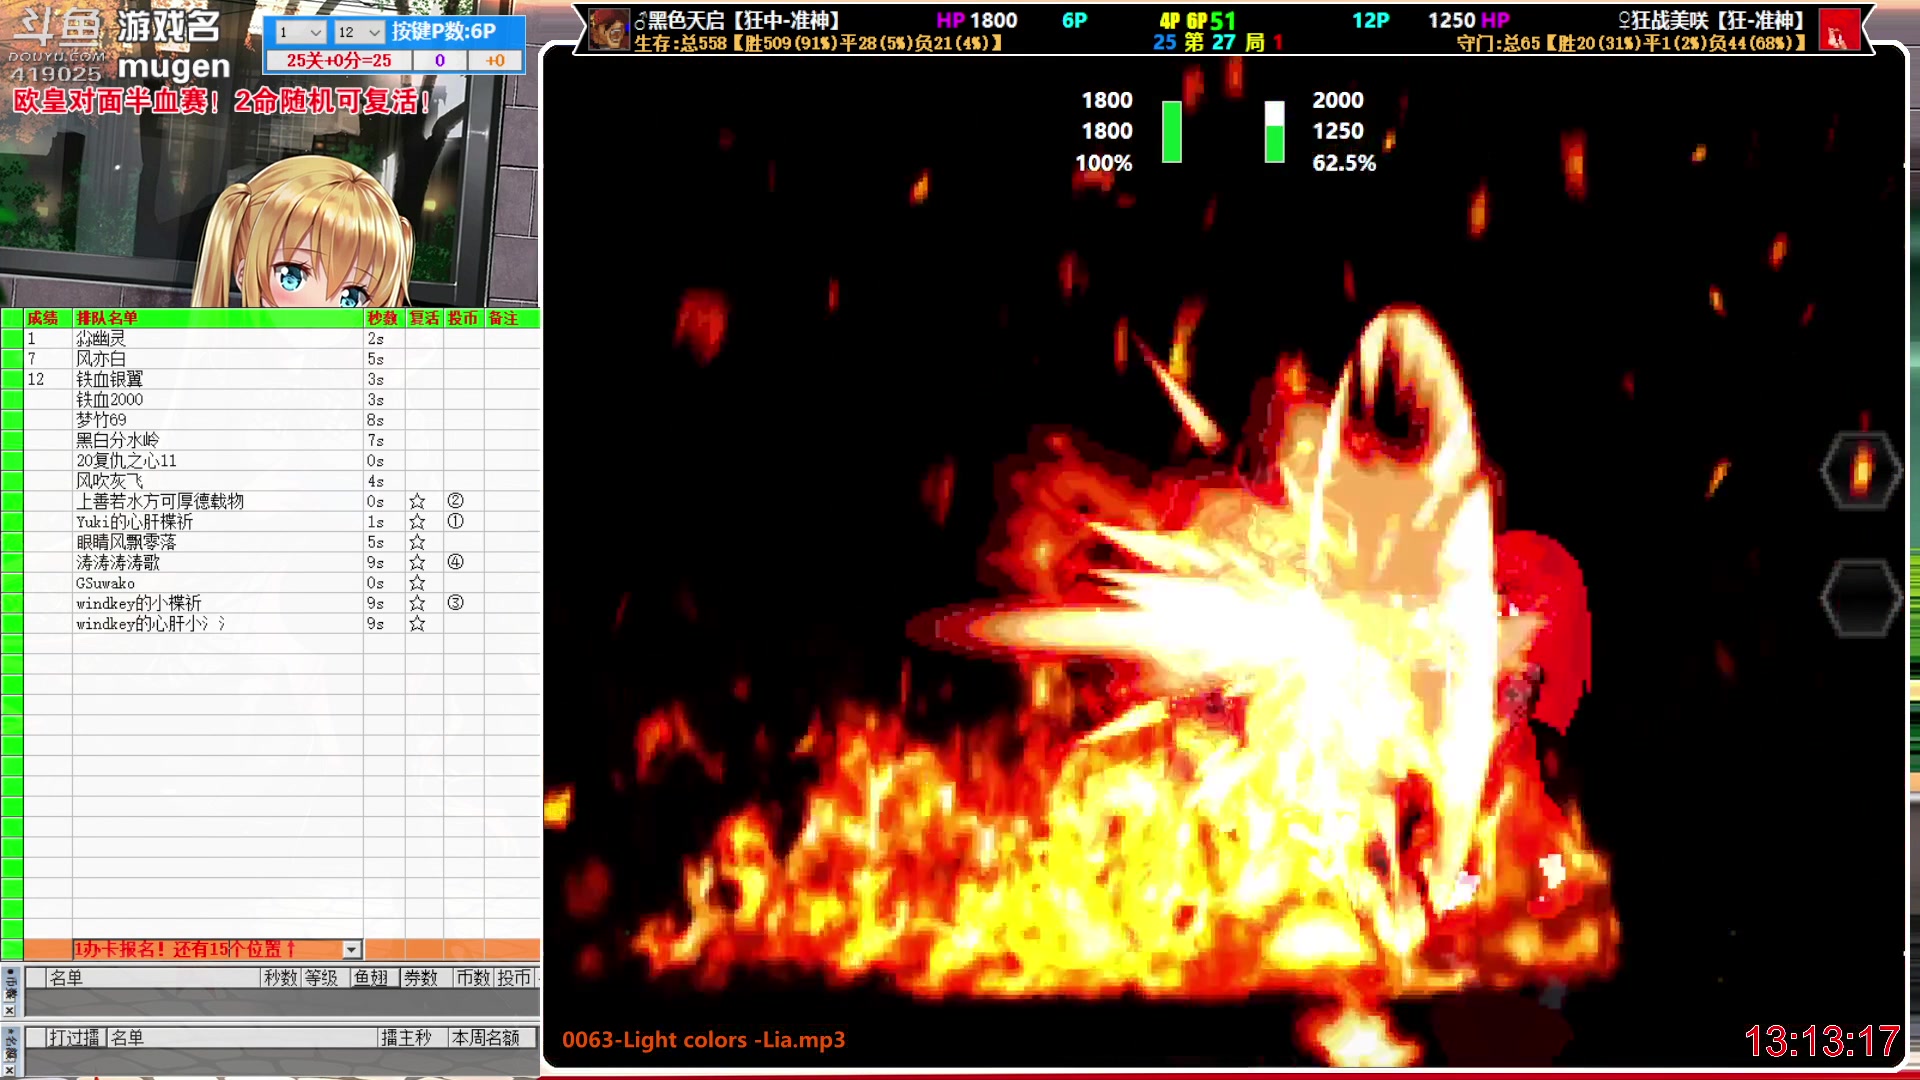Click the star icon for 眼睛风飘零落
The width and height of the screenshot is (1920, 1080).
[x=417, y=542]
